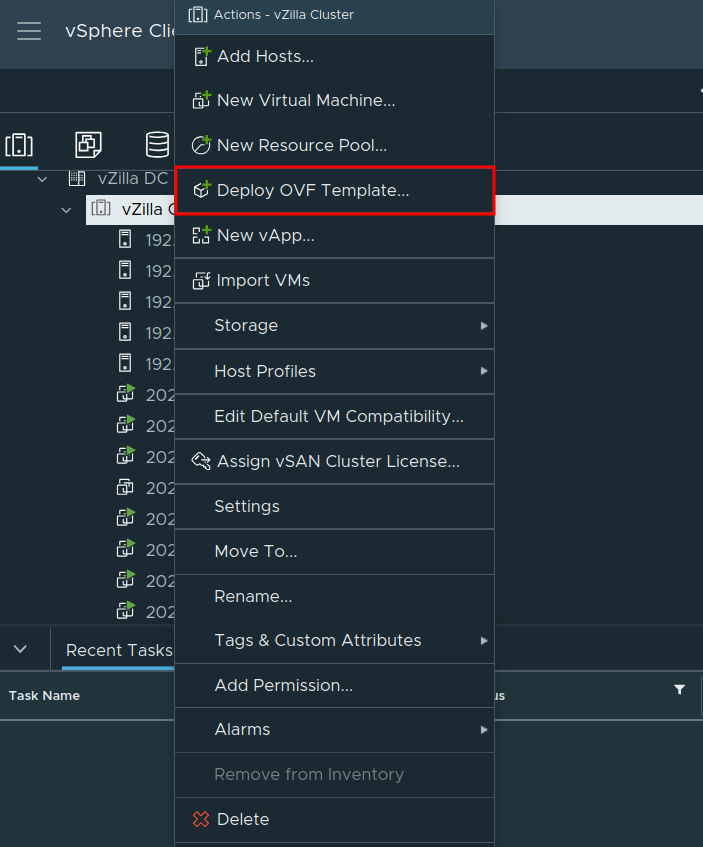The height and width of the screenshot is (847, 703).
Task: Select the vZilla DC tree item
Action: (x=133, y=178)
